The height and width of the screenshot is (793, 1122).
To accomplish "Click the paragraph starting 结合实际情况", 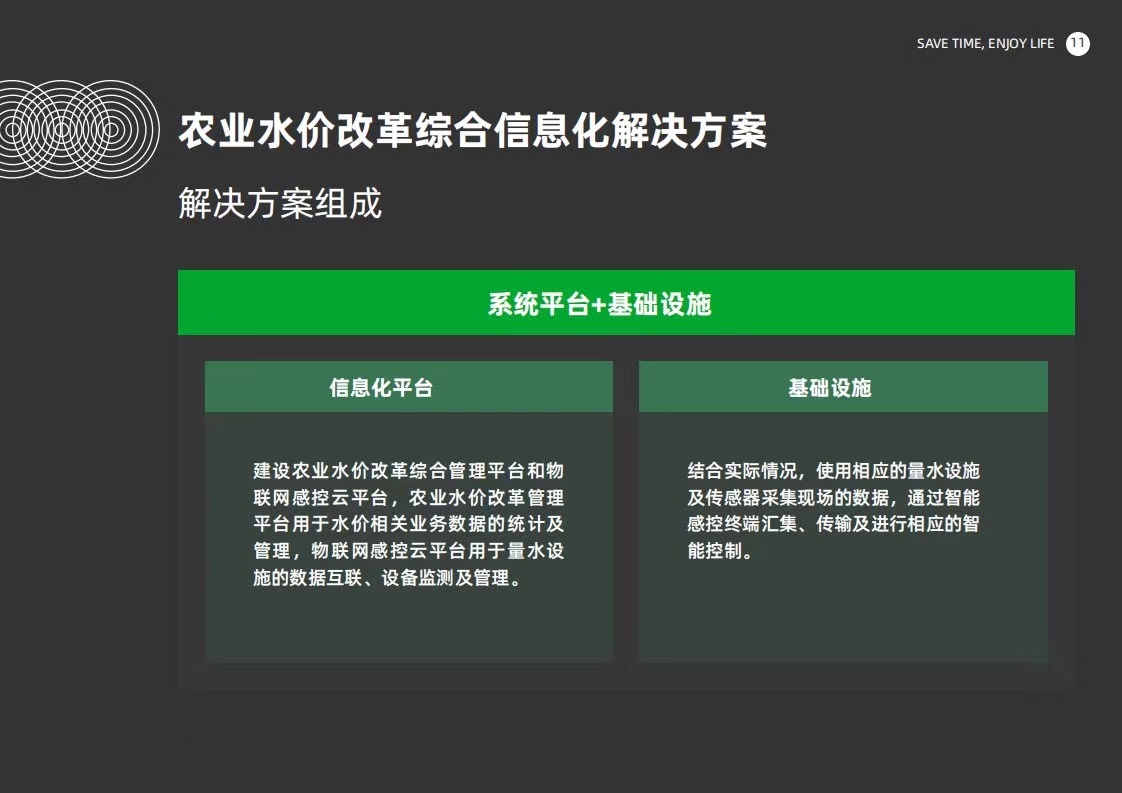I will coord(833,510).
